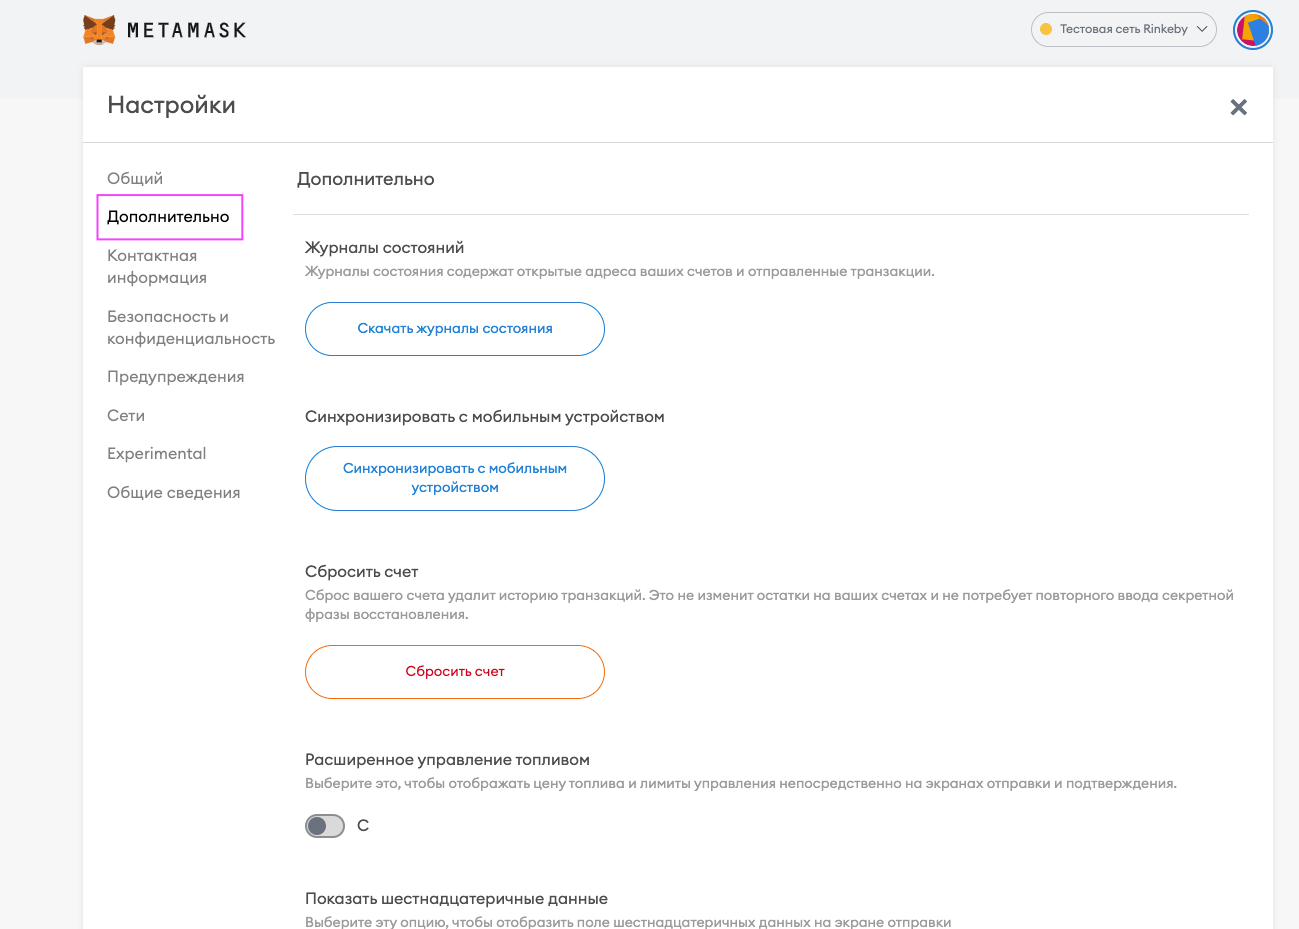Click the Журналы состояний heading

pyautogui.click(x=385, y=248)
